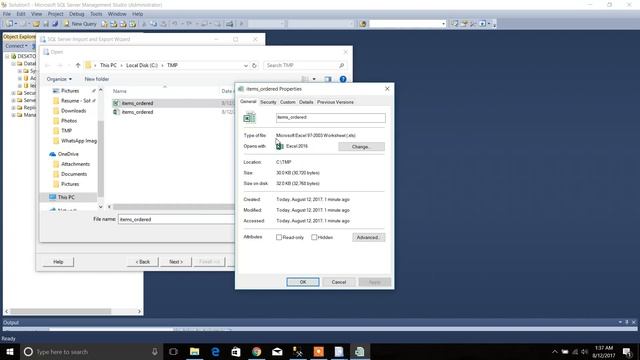Expand the address bar history dropdown

pos(246,65)
